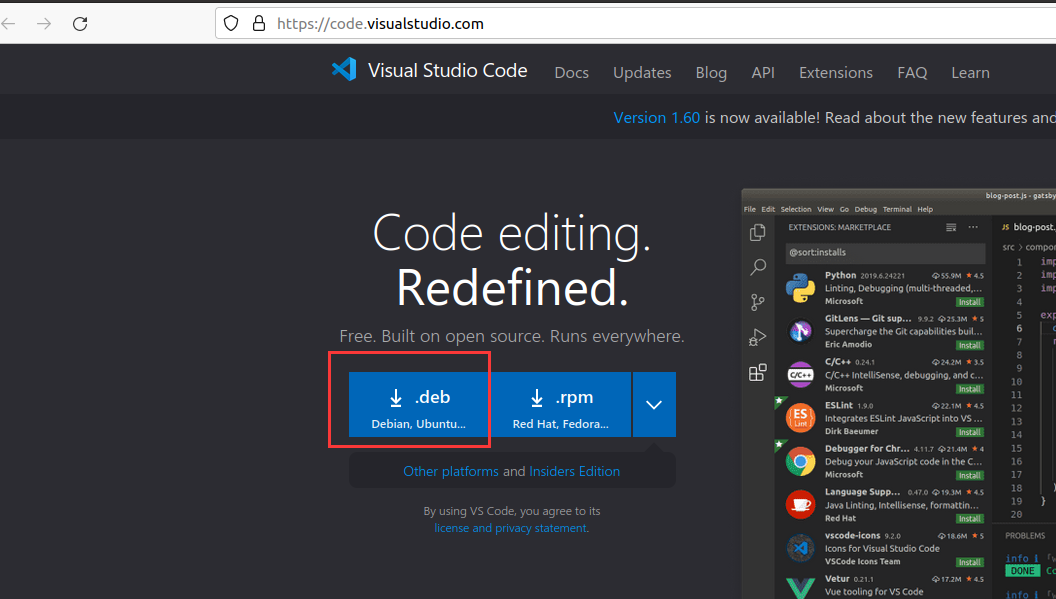Image resolution: width=1056 pixels, height=599 pixels.
Task: Open Edit menu in editor preview
Action: [x=768, y=210]
